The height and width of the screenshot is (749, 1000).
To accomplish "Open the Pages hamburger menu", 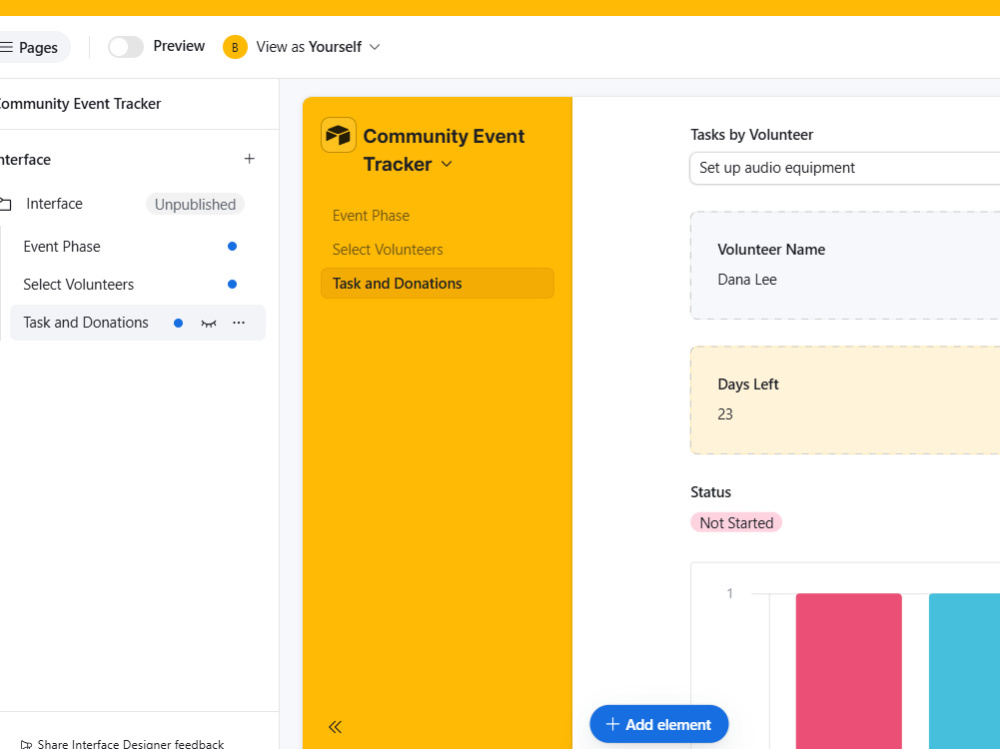I will [x=29, y=47].
